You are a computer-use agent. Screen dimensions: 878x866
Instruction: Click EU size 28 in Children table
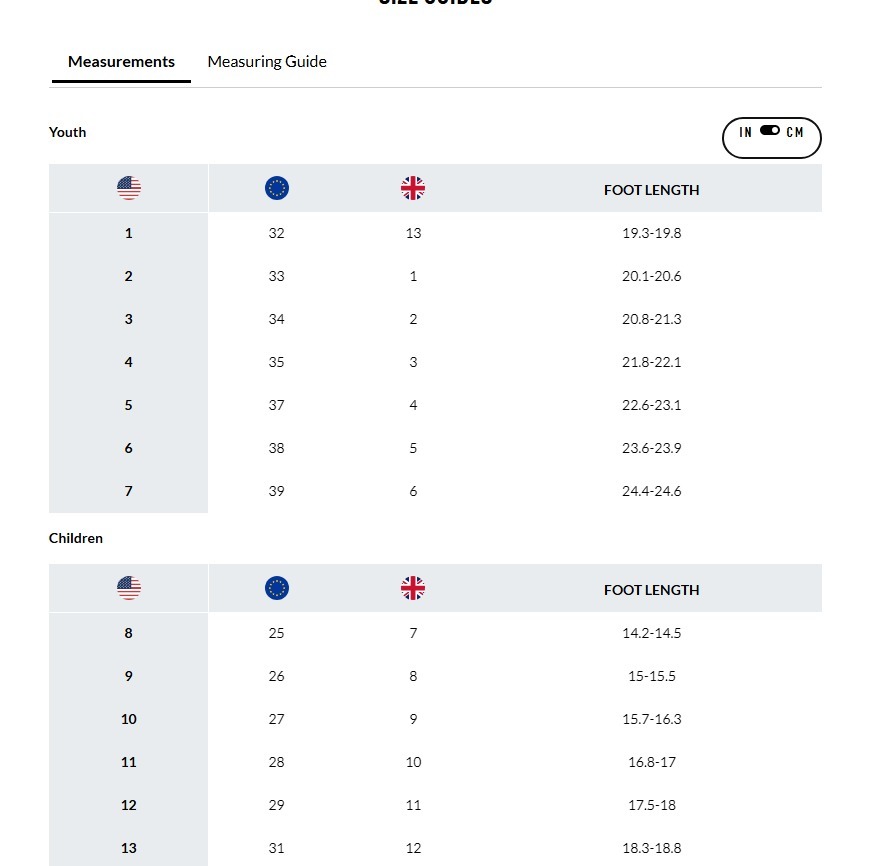(x=277, y=762)
